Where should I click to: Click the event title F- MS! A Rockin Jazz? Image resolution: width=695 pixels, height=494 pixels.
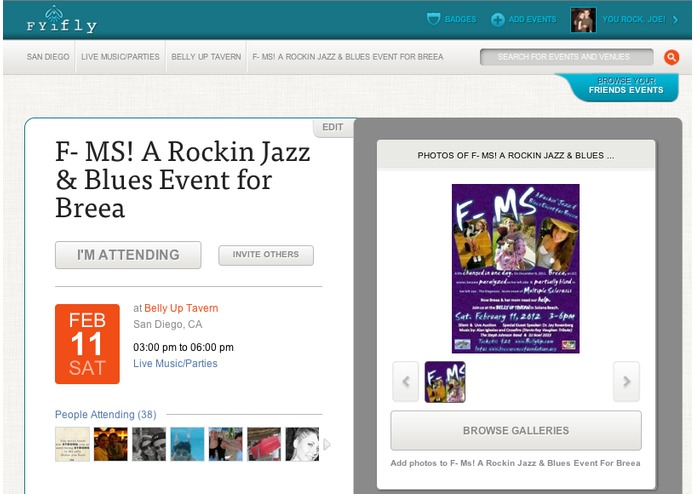pos(183,179)
